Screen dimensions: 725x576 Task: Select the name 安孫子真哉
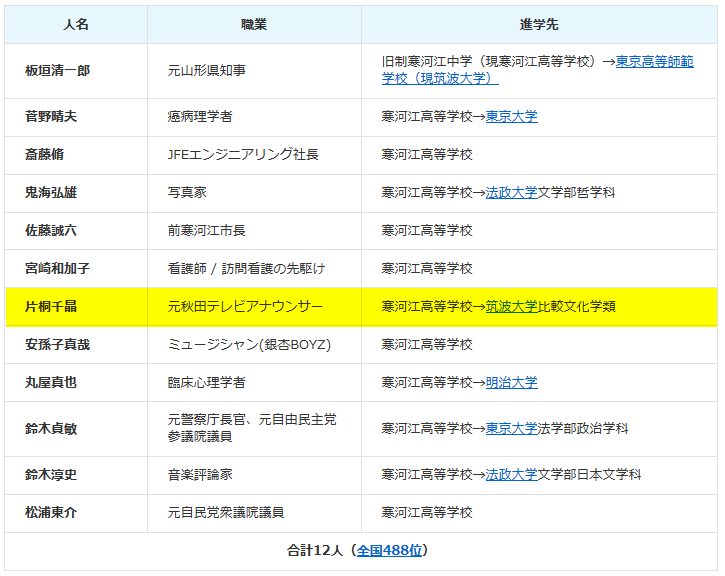(x=57, y=344)
